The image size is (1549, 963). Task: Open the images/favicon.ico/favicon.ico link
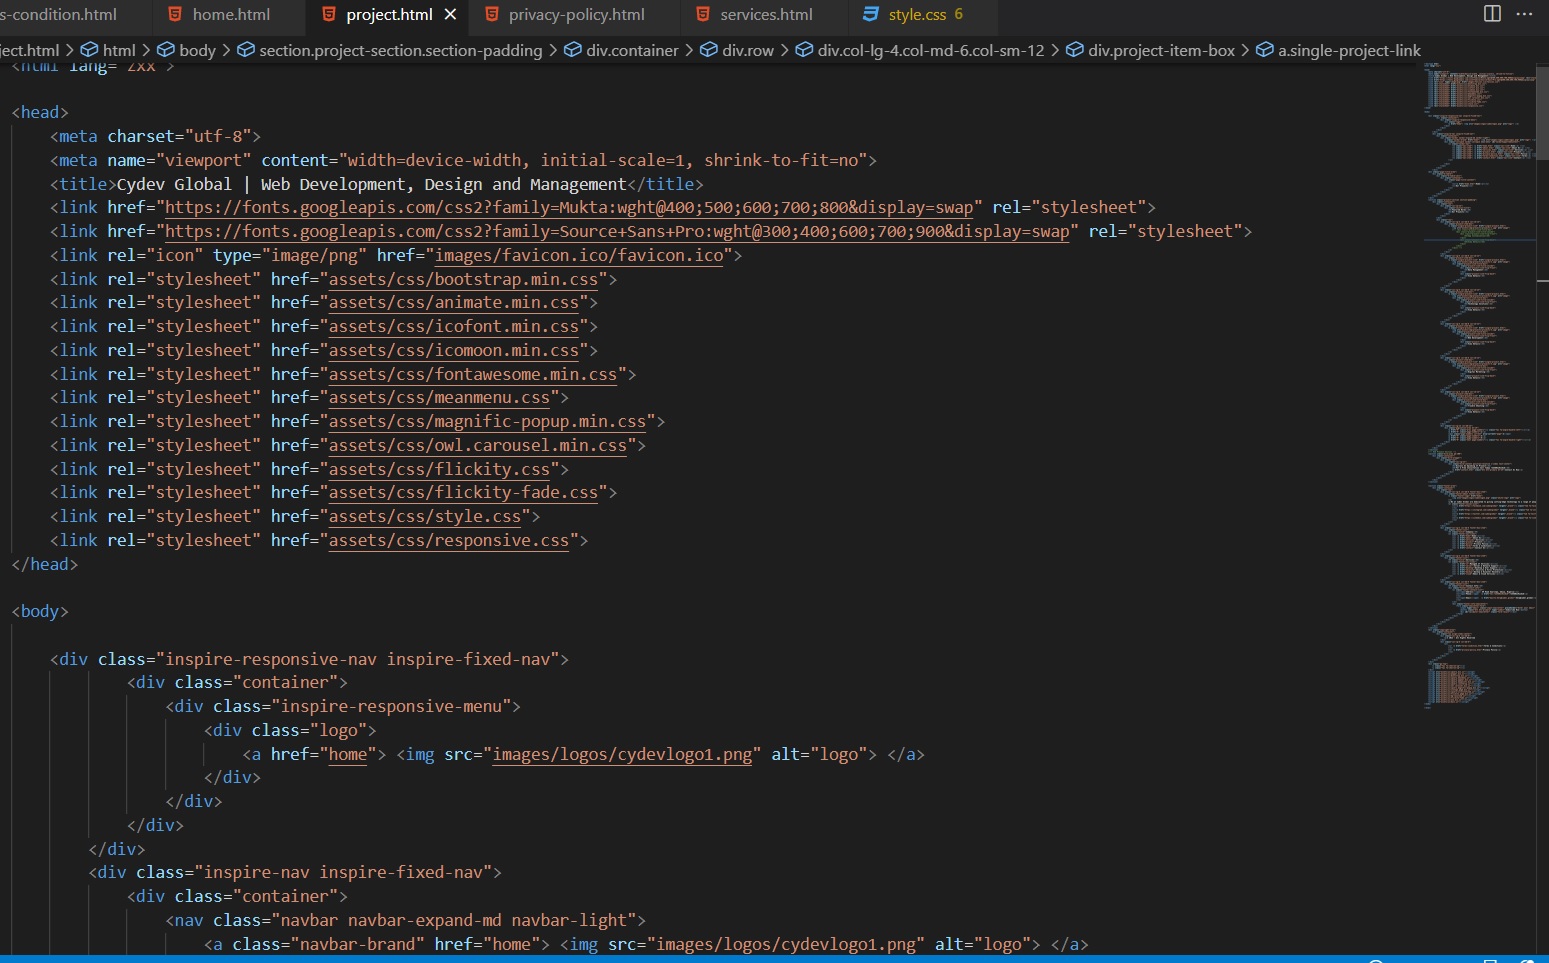pos(579,256)
